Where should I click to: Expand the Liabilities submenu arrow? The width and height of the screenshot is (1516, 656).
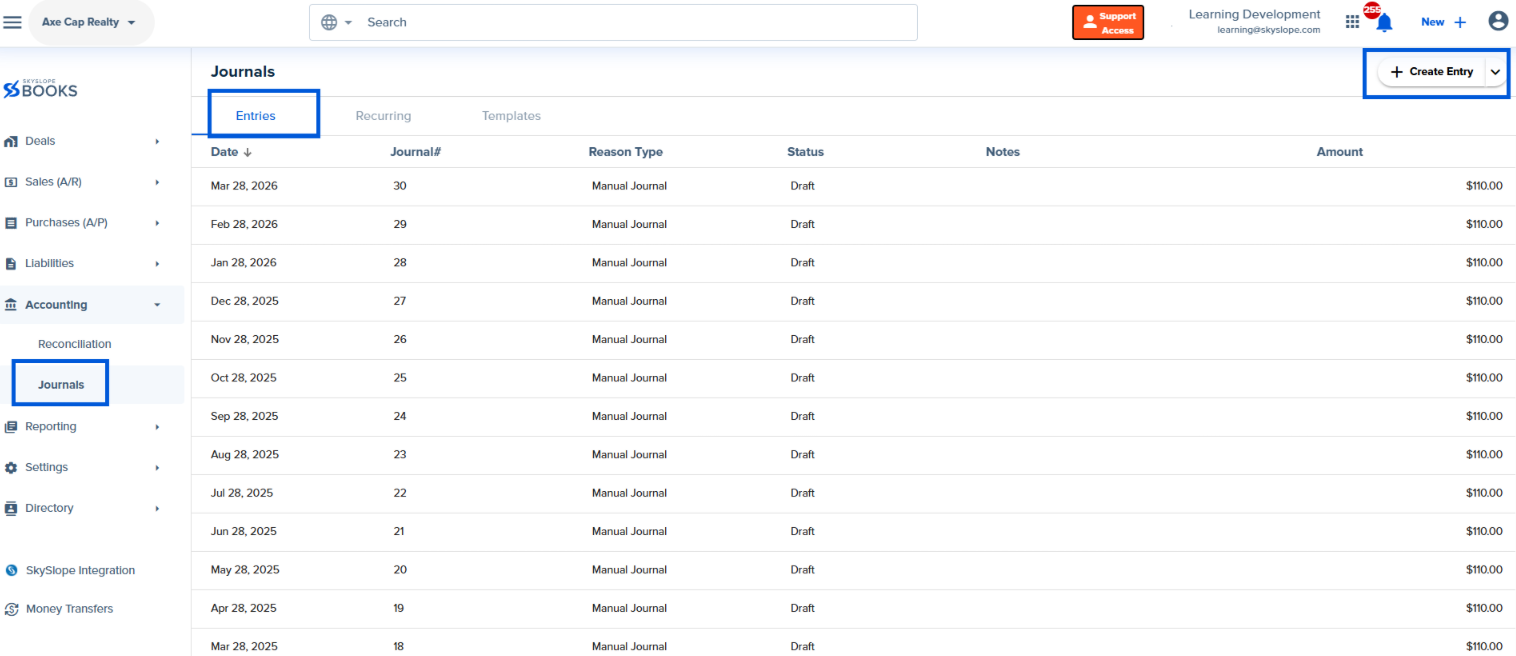click(157, 264)
